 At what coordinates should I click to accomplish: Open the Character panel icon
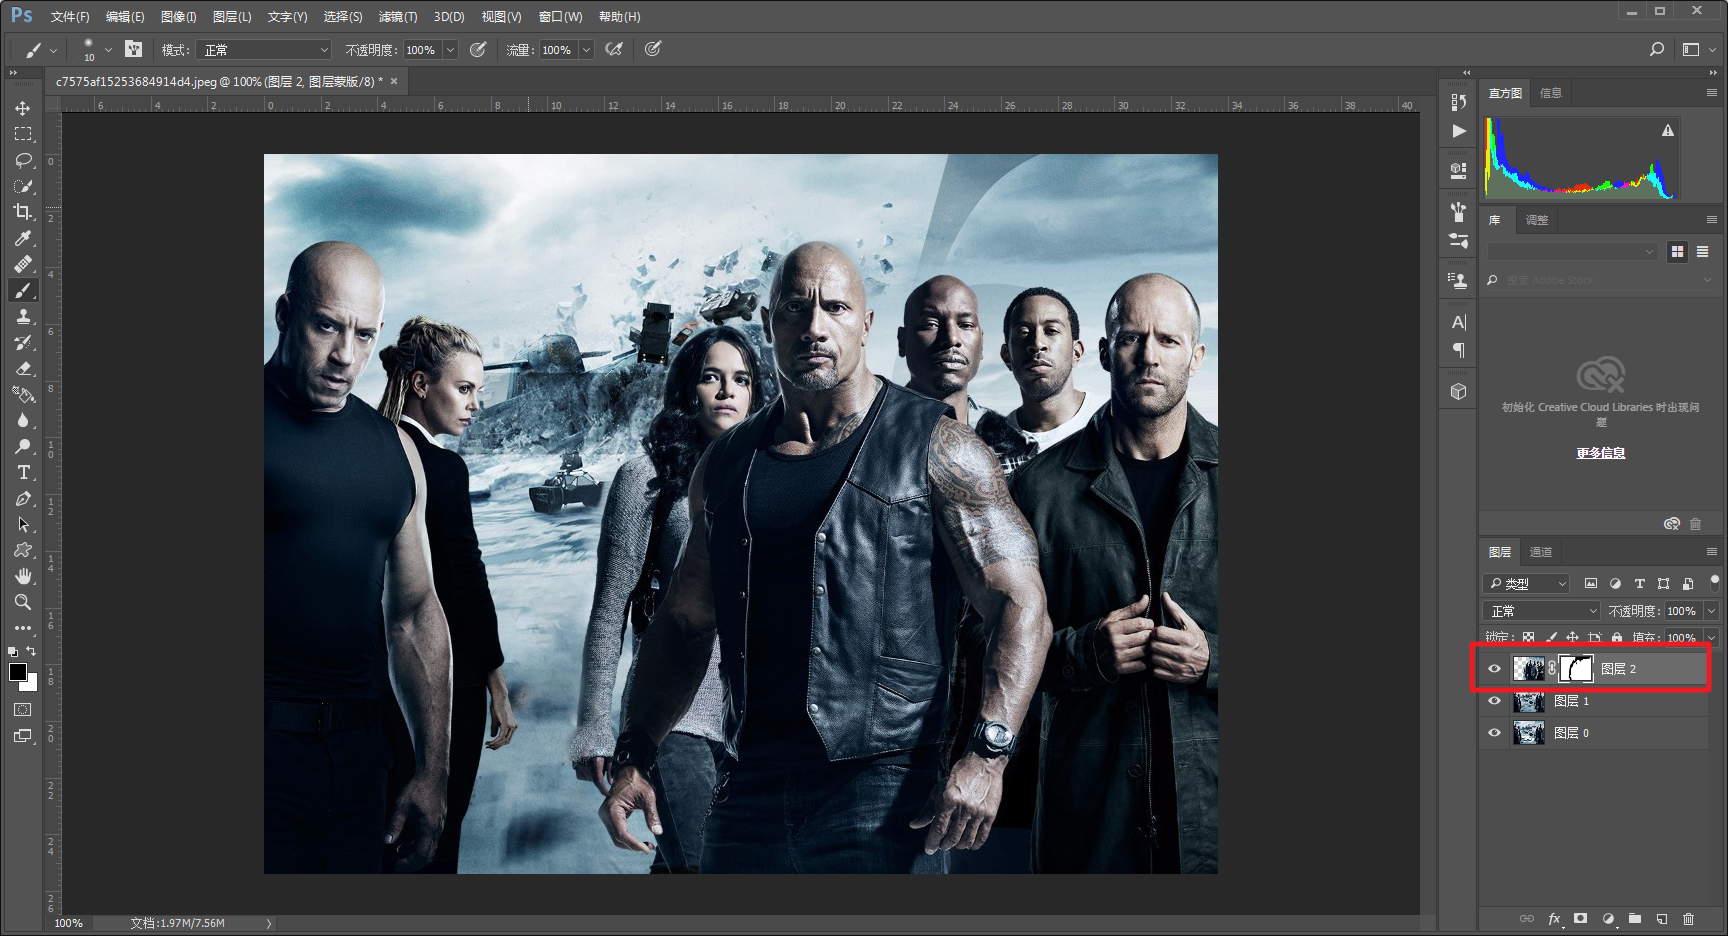click(x=1459, y=322)
